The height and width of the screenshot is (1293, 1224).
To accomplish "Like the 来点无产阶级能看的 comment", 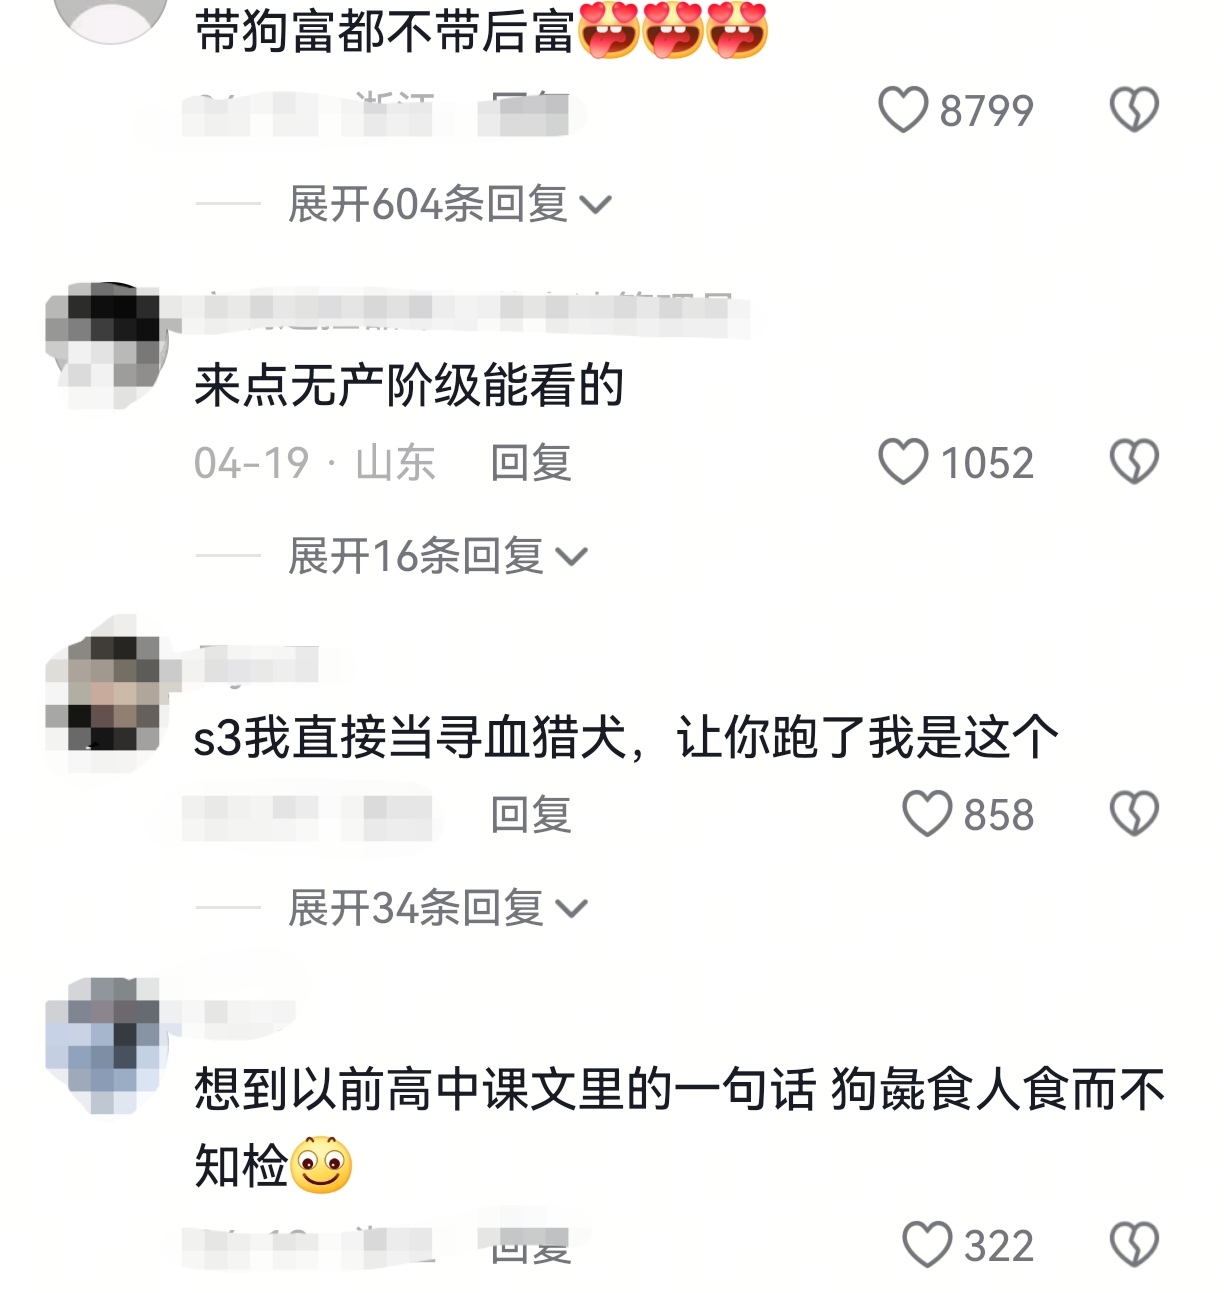I will click(x=903, y=462).
